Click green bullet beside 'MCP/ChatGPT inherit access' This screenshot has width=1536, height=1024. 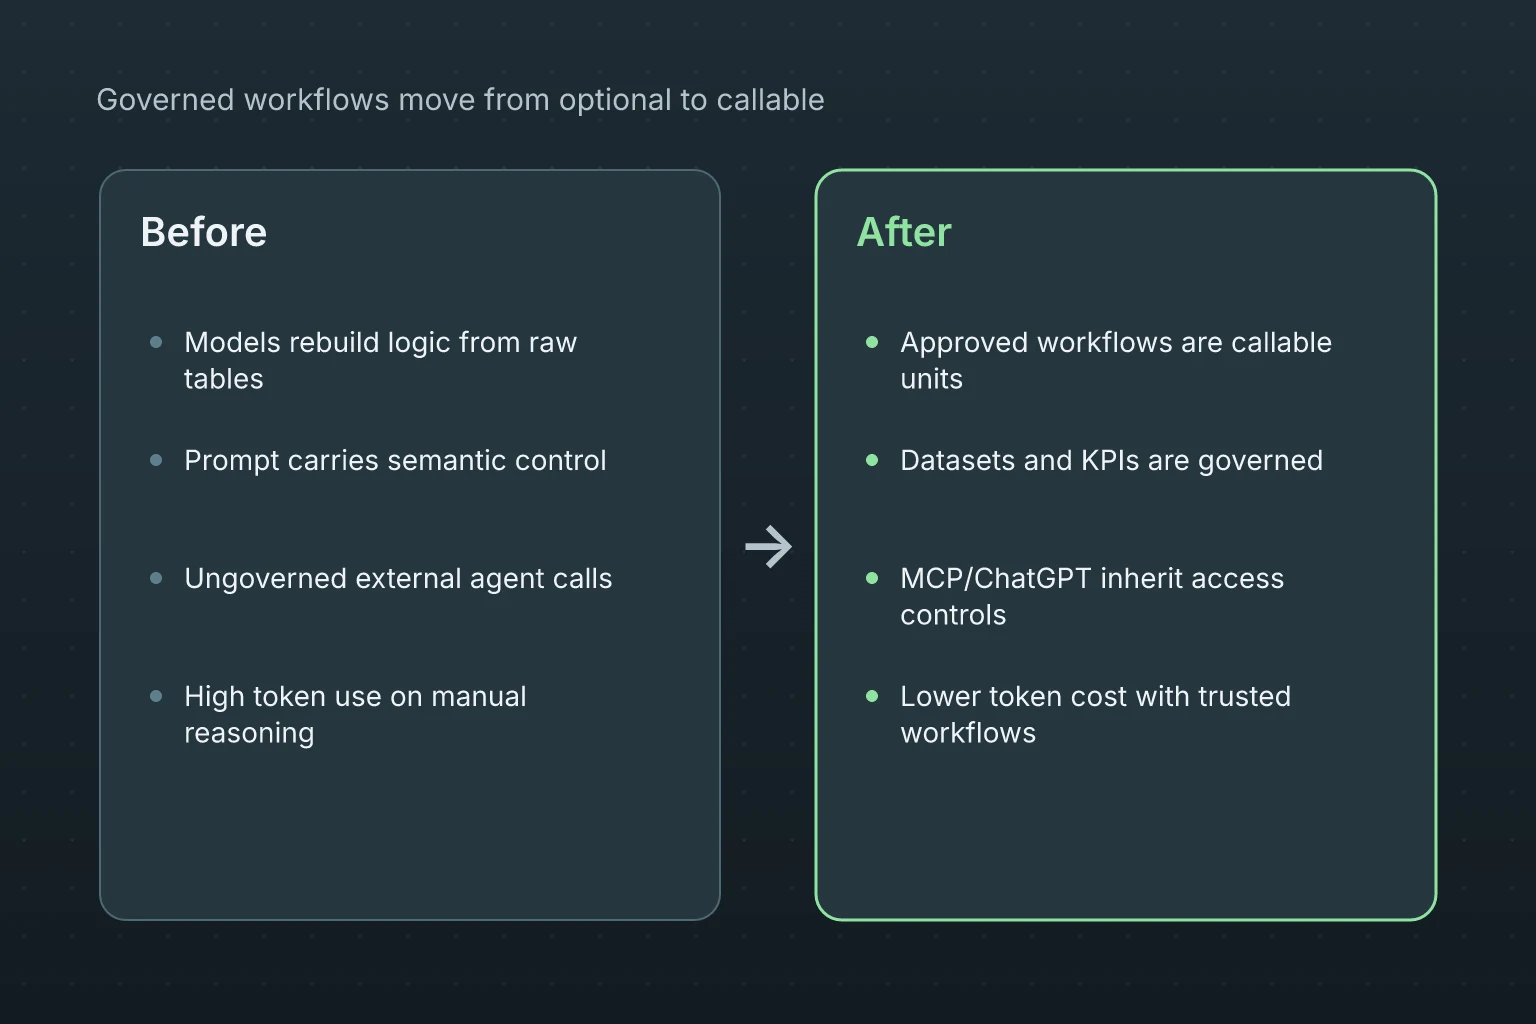coord(872,578)
